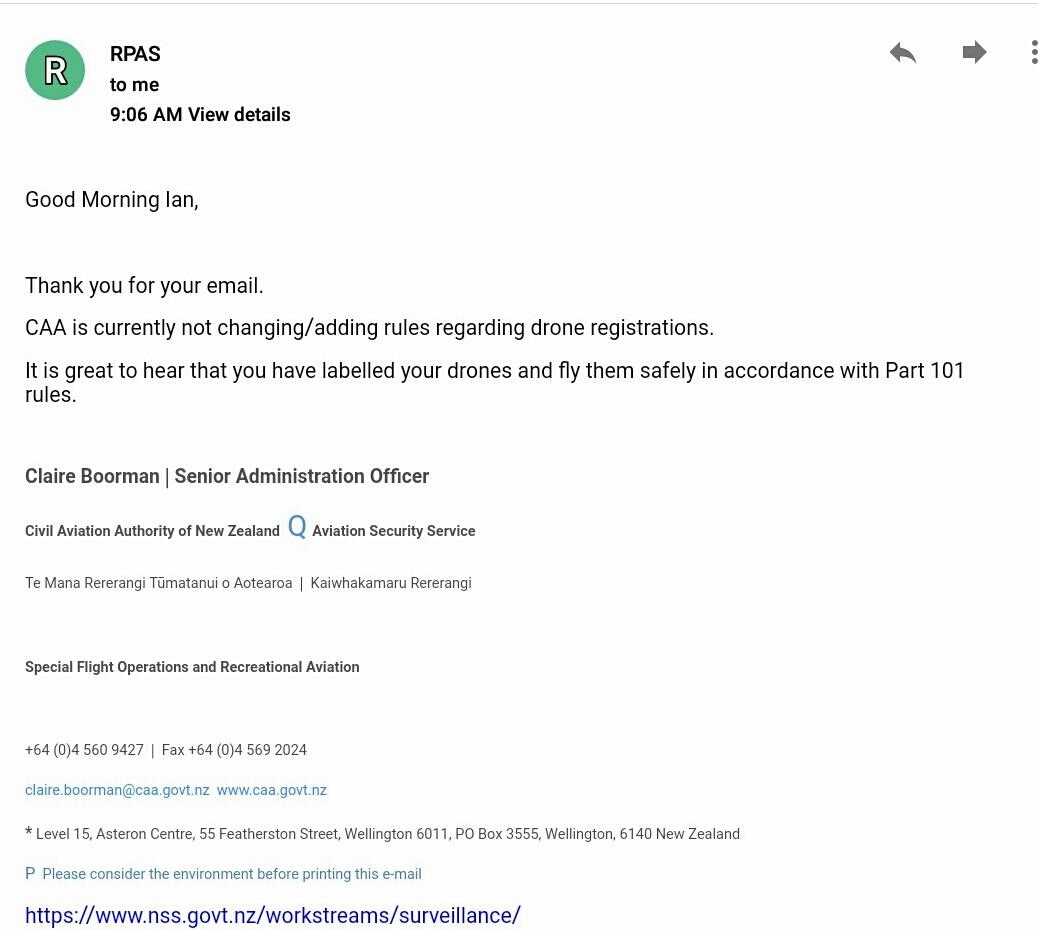Expand View details of the email
This screenshot has height=930, width=1038.
tap(239, 115)
